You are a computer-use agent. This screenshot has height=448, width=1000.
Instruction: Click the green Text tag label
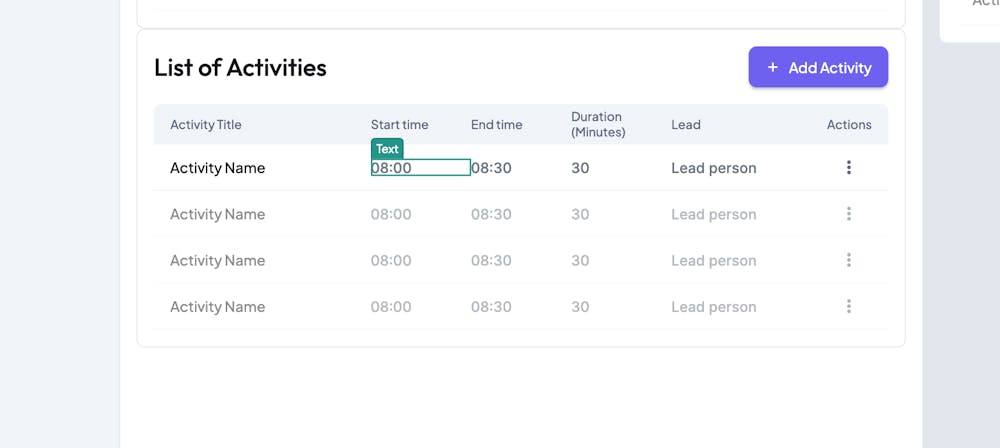(387, 149)
